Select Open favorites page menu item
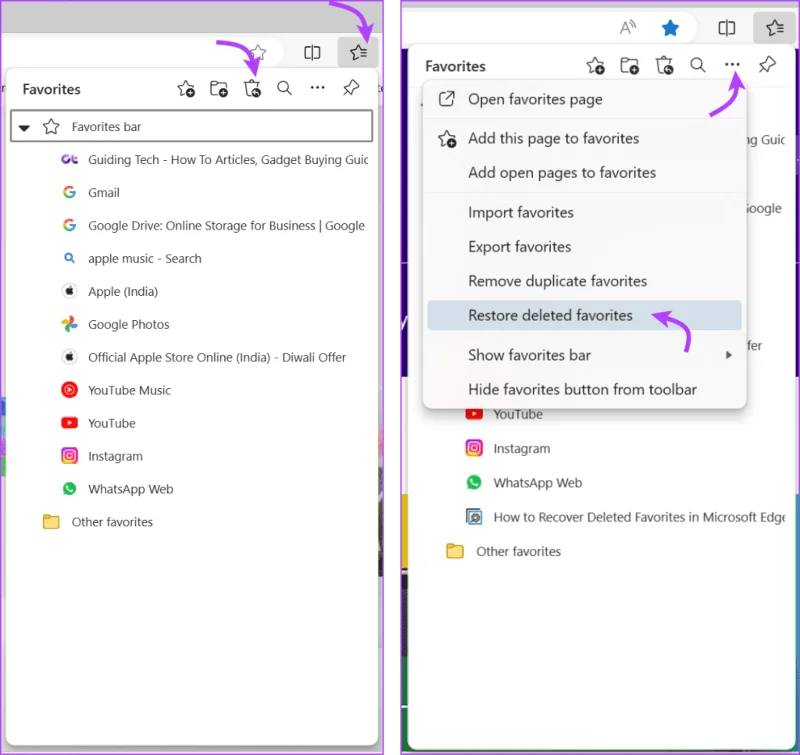Image resolution: width=800 pixels, height=755 pixels. tap(585, 99)
